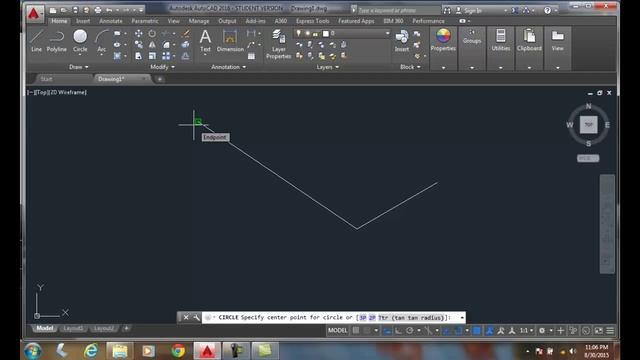Viewport: 640px width, 360px height.
Task: Toggle polar tracking on status bar
Action: click(x=409, y=331)
